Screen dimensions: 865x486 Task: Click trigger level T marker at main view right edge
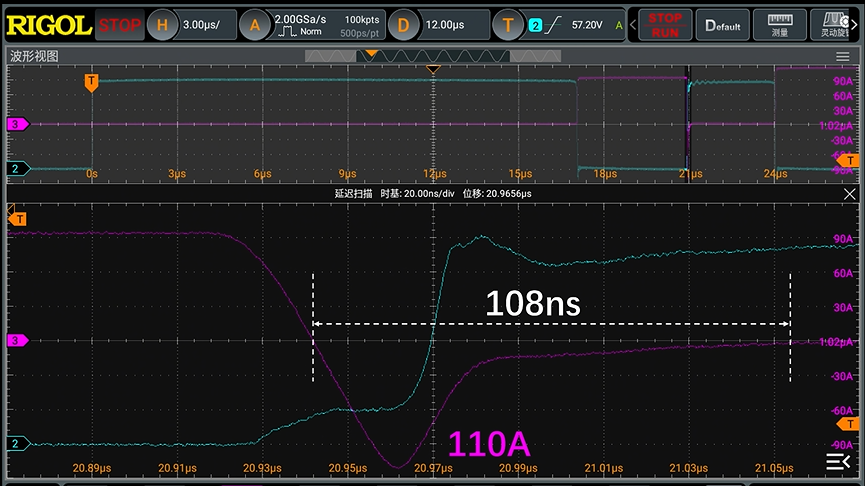click(848, 161)
